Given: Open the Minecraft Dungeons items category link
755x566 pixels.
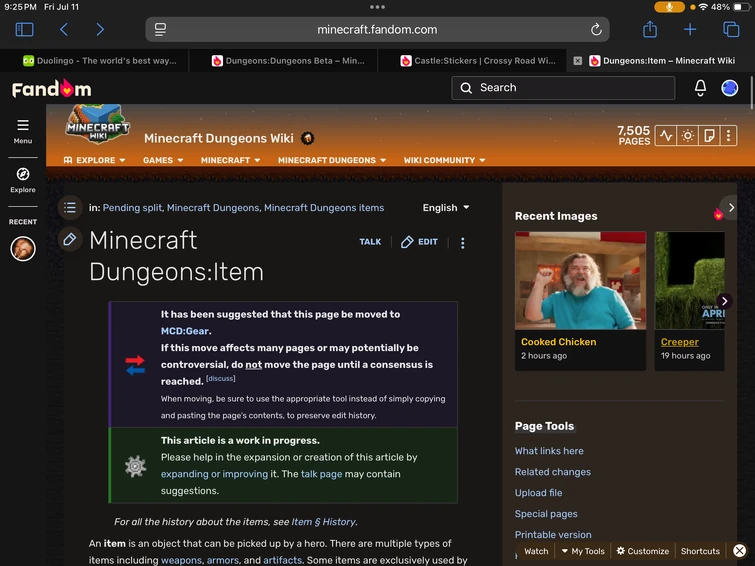Looking at the screenshot, I should click(324, 208).
